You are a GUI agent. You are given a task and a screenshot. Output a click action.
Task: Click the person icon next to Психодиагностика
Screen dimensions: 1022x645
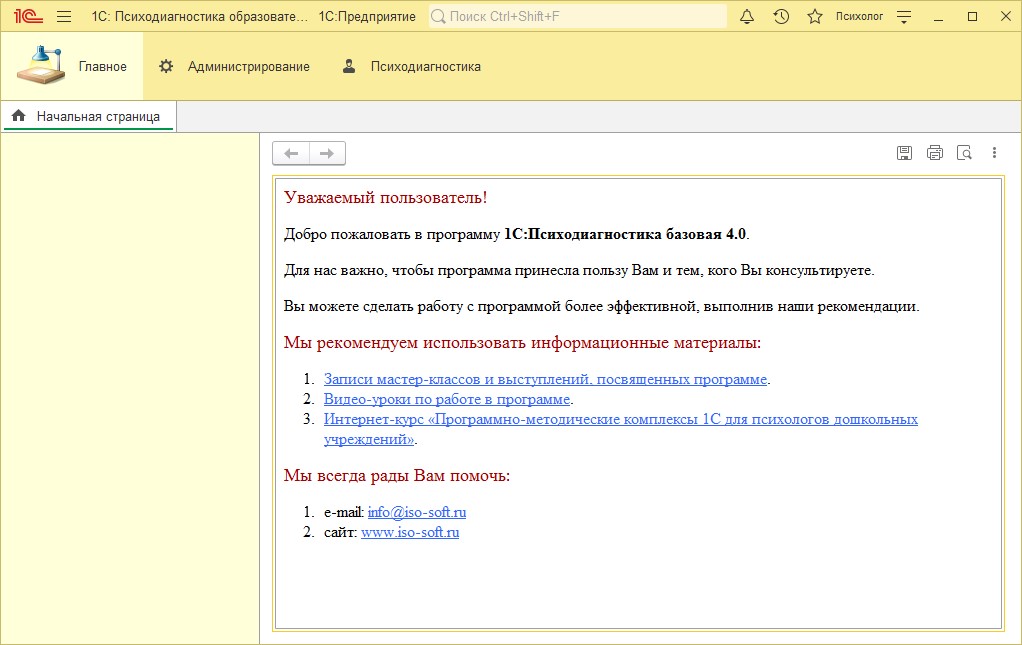(x=349, y=66)
